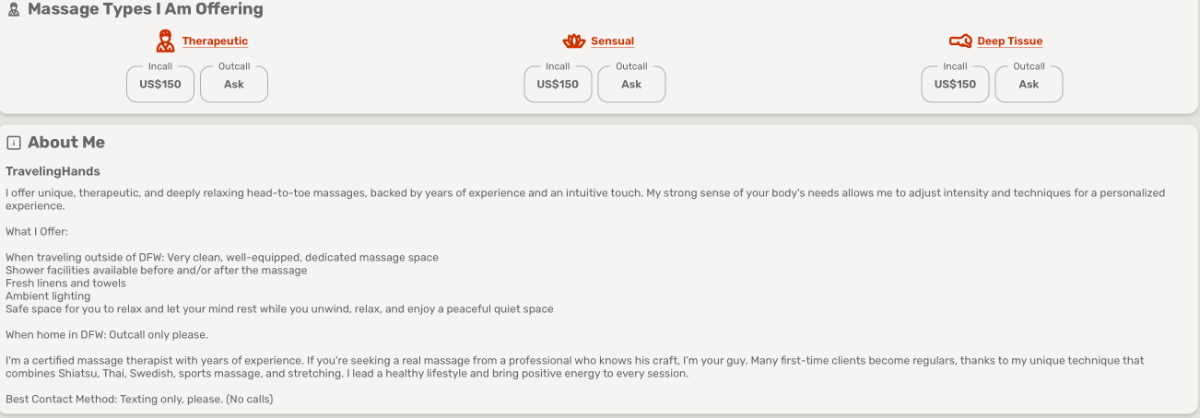Click the 'When home in DFW' outcall line
This screenshot has width=1200, height=418.
point(107,334)
